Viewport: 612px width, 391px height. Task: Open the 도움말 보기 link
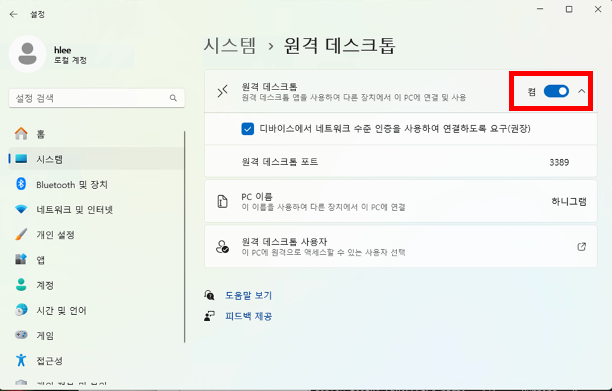coord(249,295)
